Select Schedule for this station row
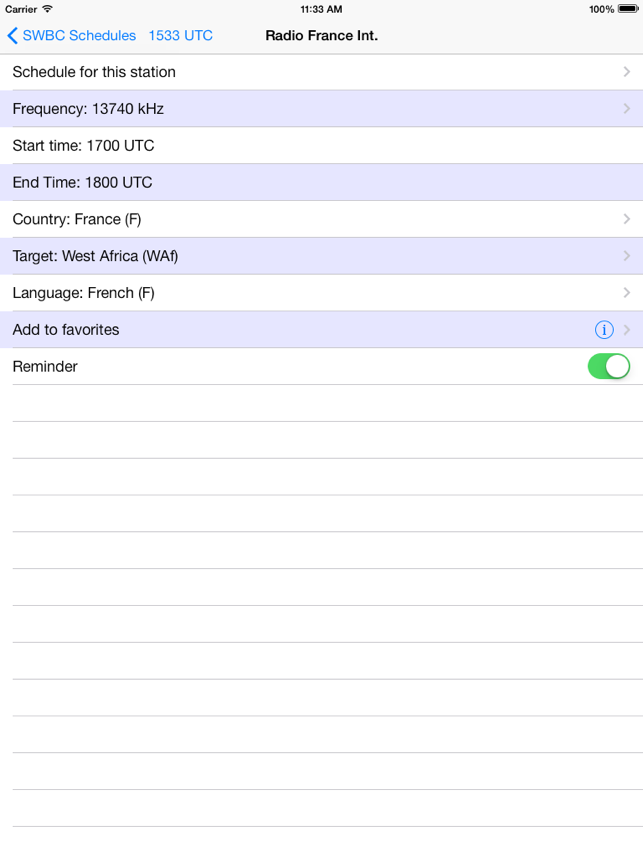The height and width of the screenshot is (857, 643). tap(322, 72)
